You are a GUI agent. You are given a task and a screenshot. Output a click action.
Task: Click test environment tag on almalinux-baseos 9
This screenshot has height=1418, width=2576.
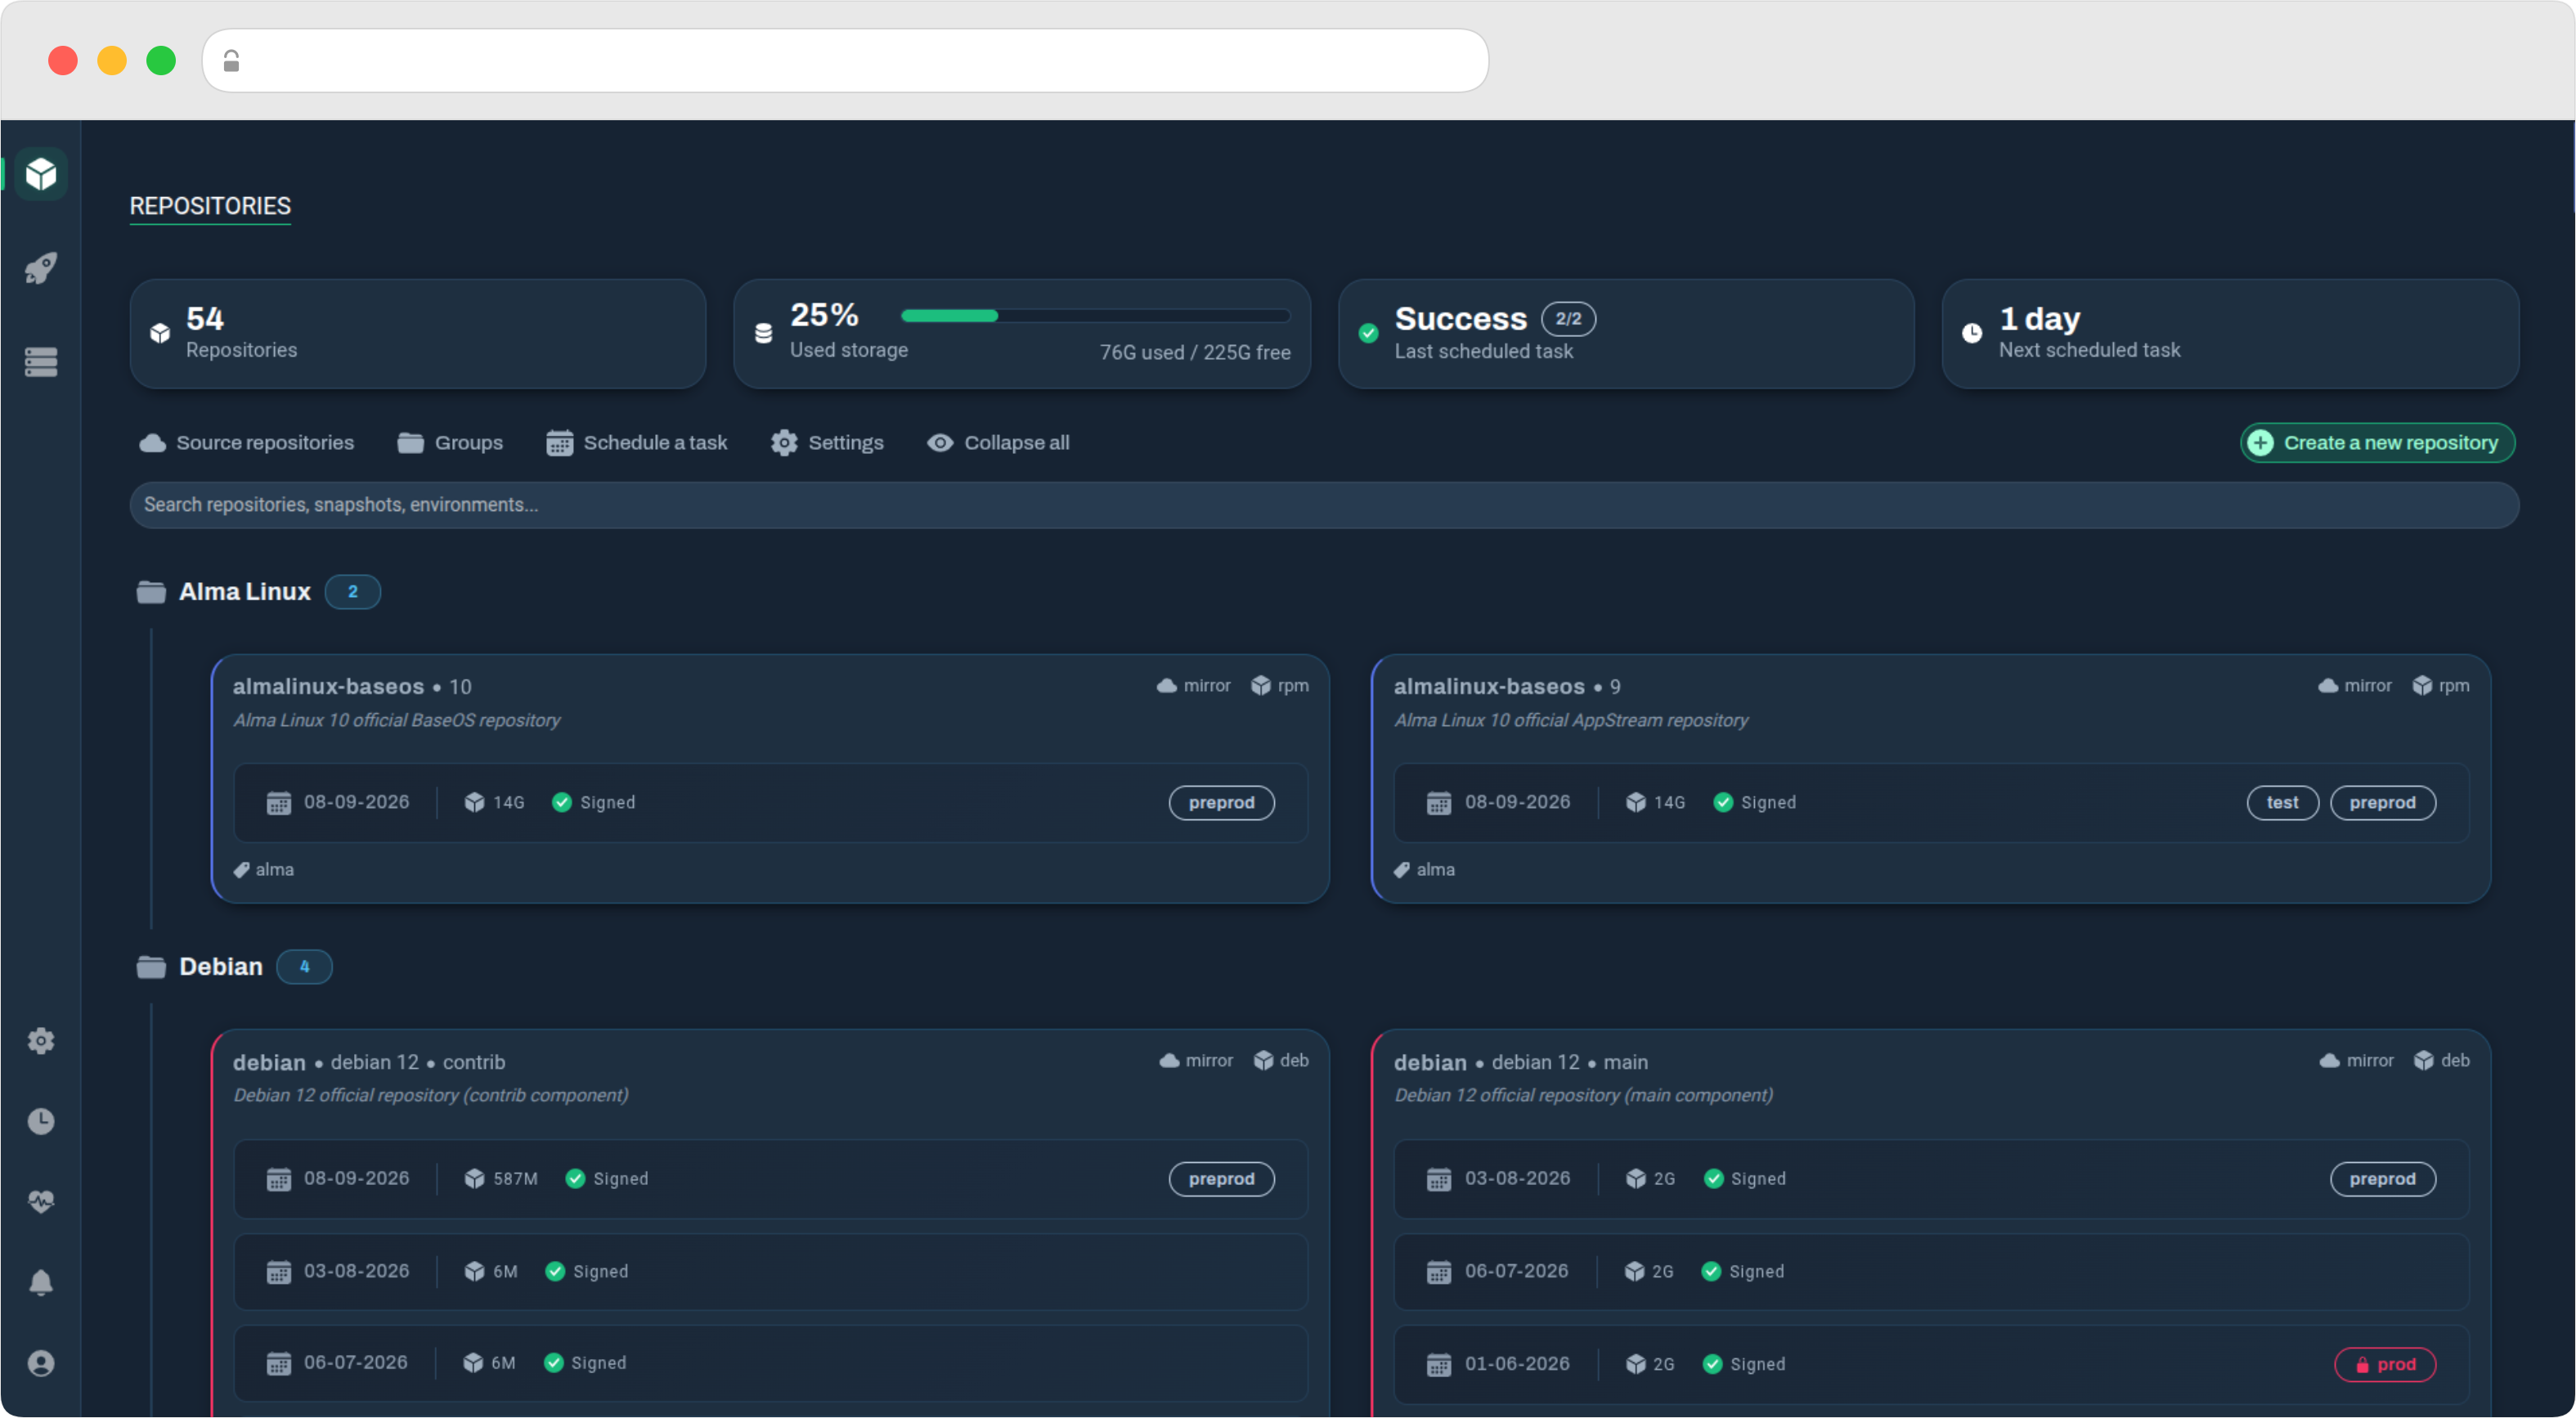click(2283, 803)
